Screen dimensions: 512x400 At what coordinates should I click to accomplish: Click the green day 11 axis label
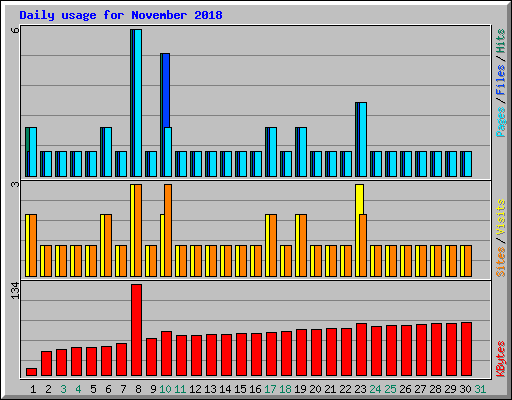tap(180, 389)
